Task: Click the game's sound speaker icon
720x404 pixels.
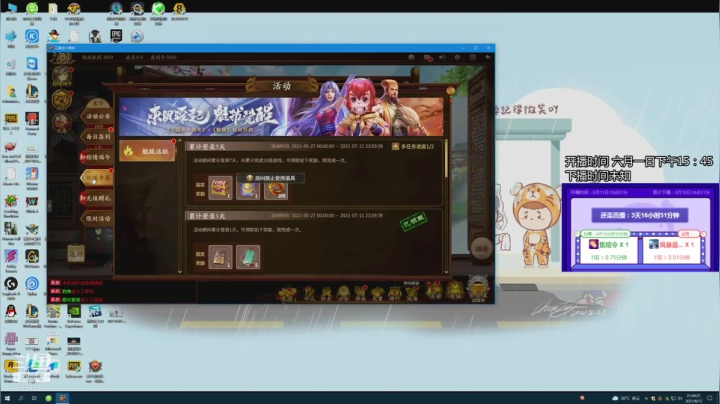Action: [442, 57]
